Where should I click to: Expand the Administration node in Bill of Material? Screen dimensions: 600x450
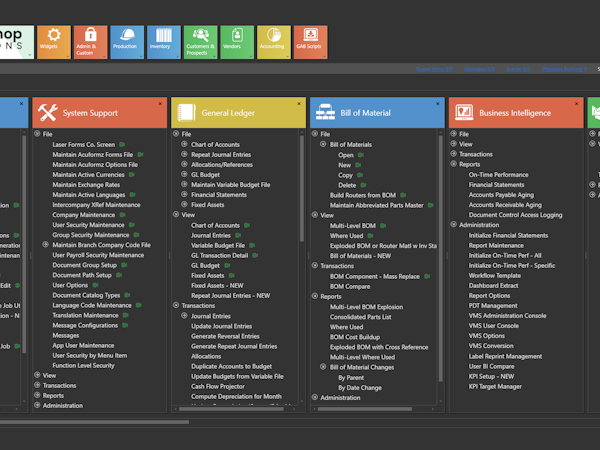[315, 397]
